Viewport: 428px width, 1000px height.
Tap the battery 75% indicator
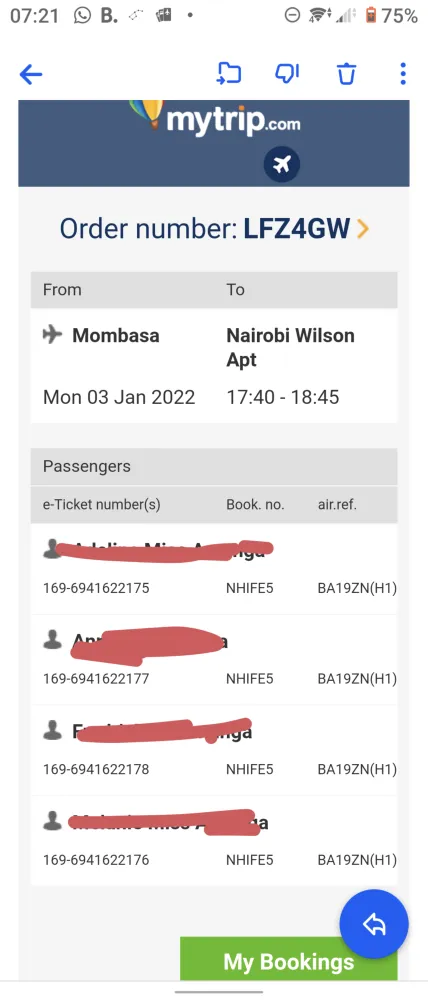391,15
